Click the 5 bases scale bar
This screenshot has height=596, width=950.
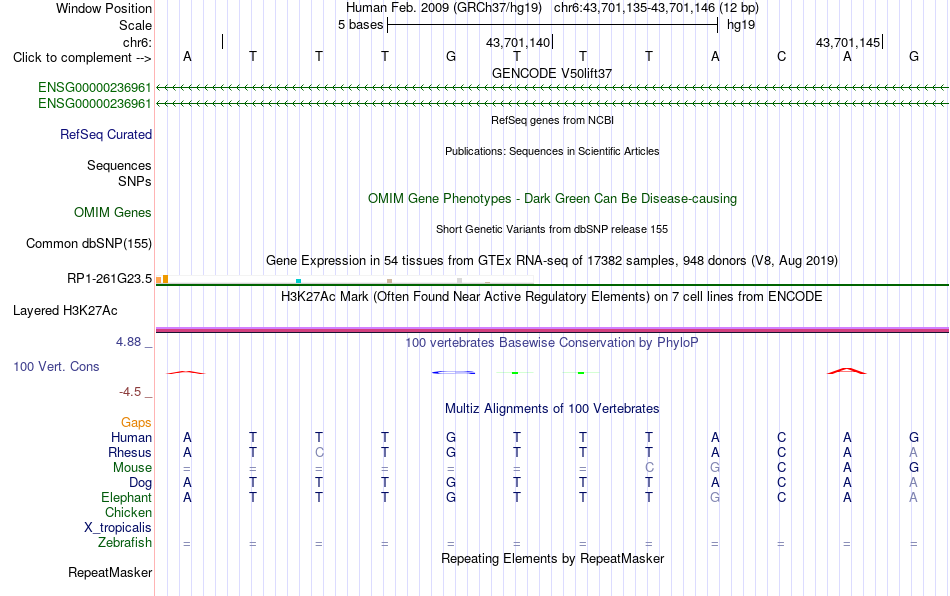553,25
